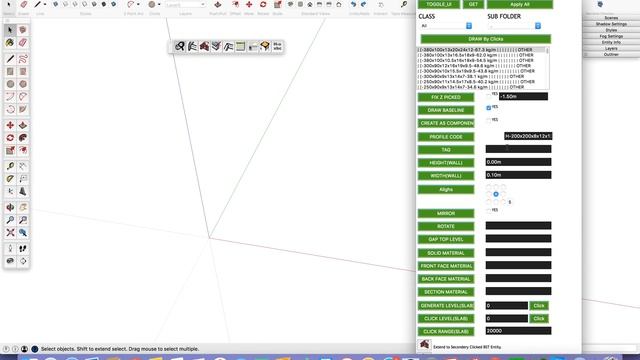Click the Undo arrow in top toolbar
The height and width of the screenshot is (360, 640).
pos(353,4)
